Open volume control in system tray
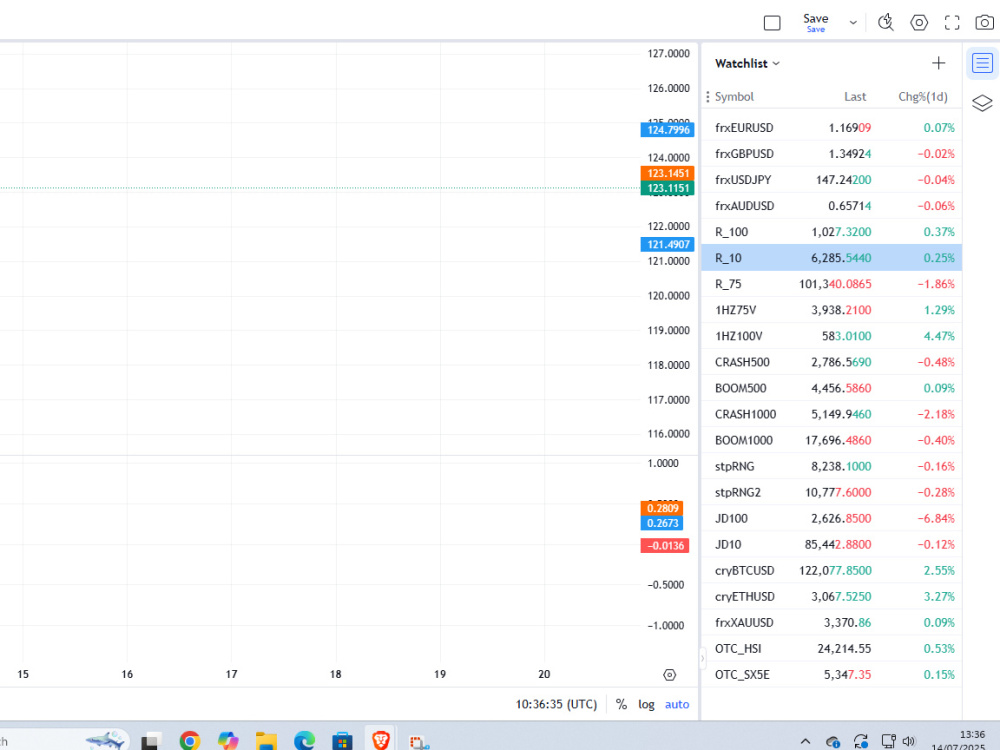1000x750 pixels. coord(909,741)
